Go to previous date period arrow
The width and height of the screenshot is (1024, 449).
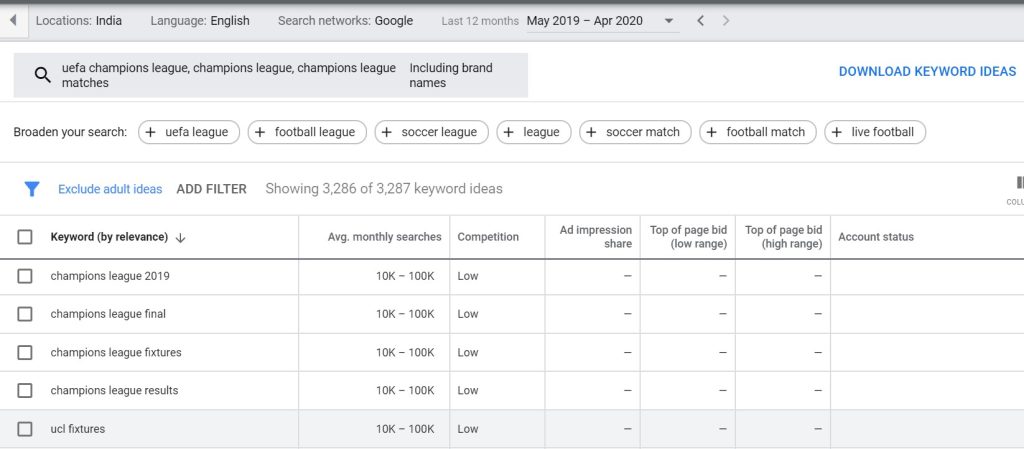700,21
